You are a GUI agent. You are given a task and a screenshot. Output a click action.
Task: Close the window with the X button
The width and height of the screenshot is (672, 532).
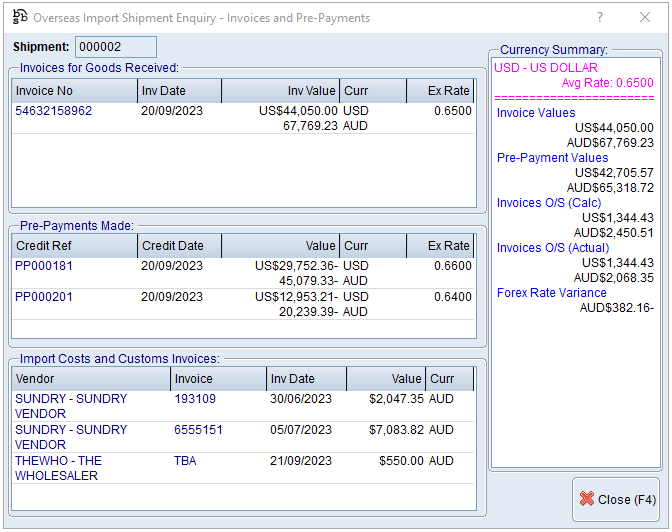(x=645, y=18)
